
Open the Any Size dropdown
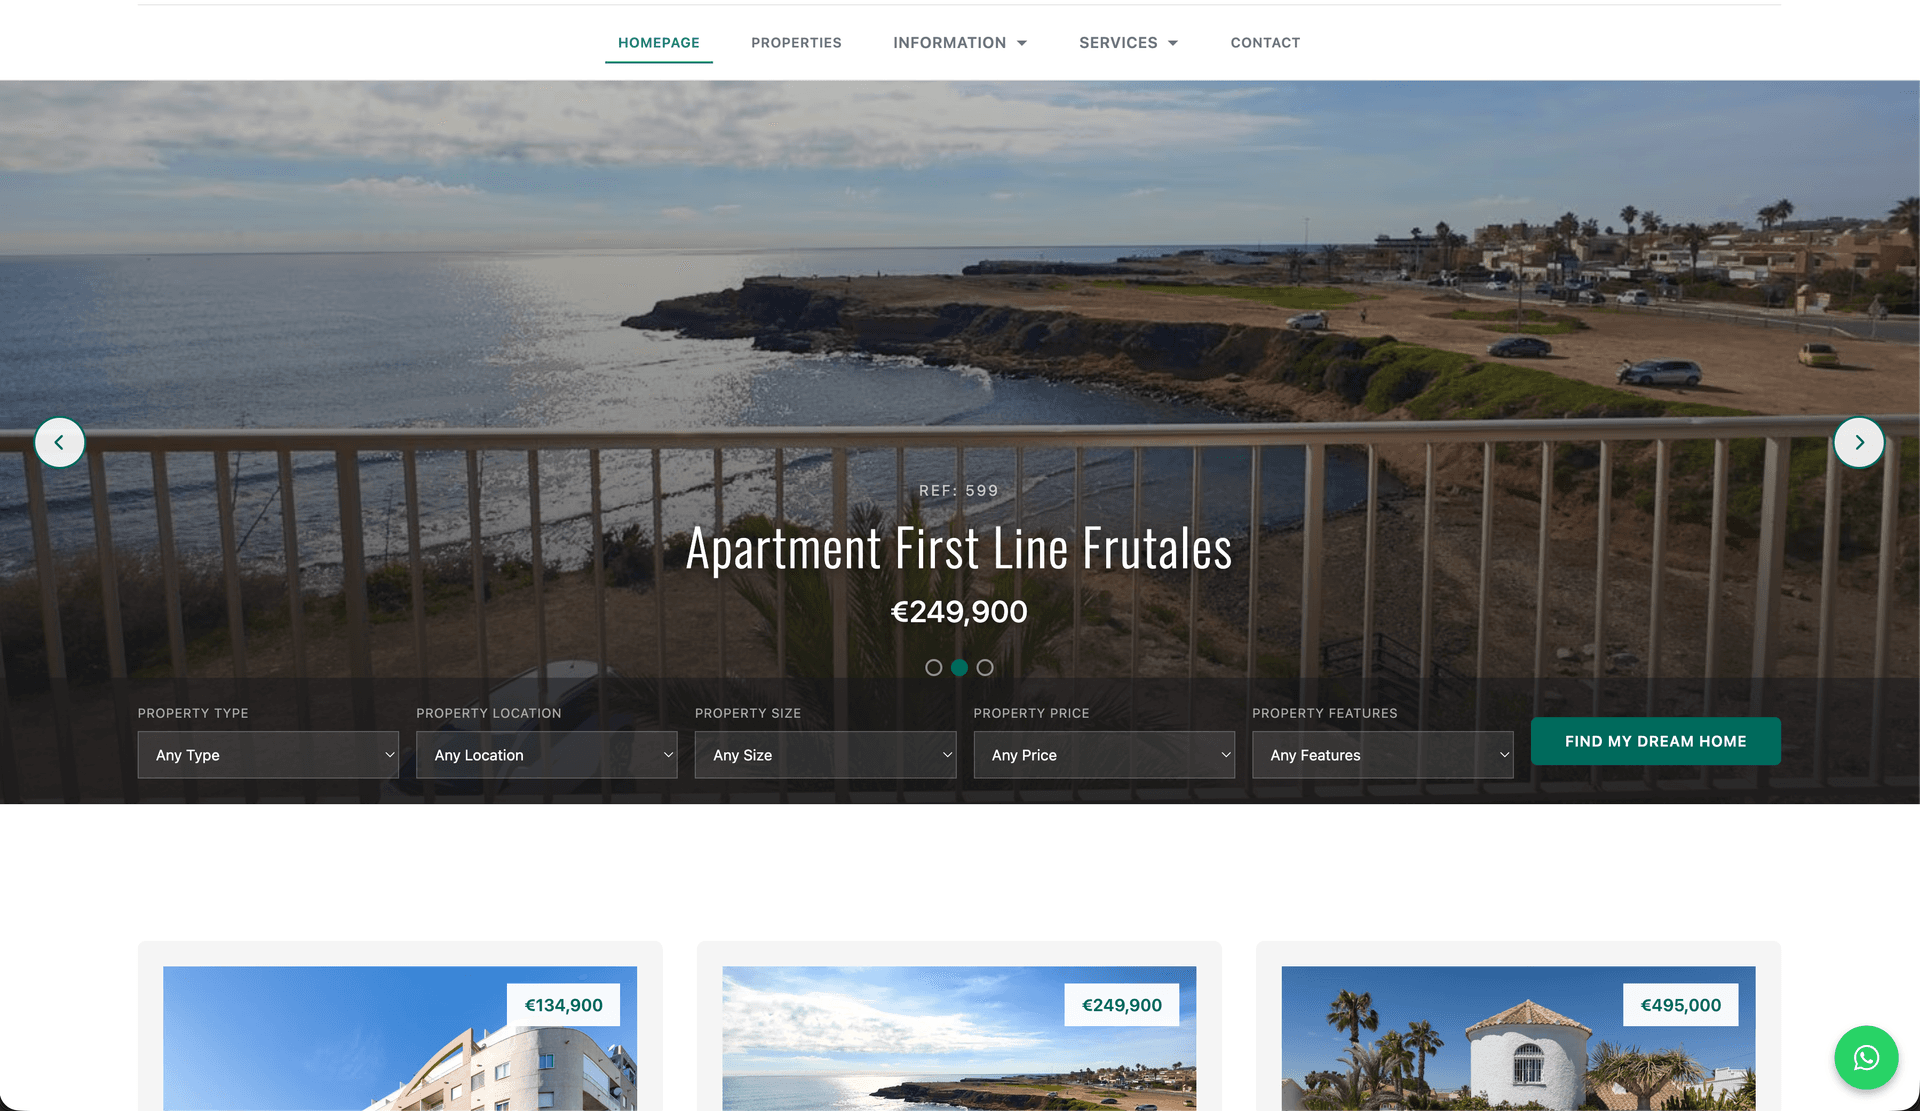[x=825, y=755]
